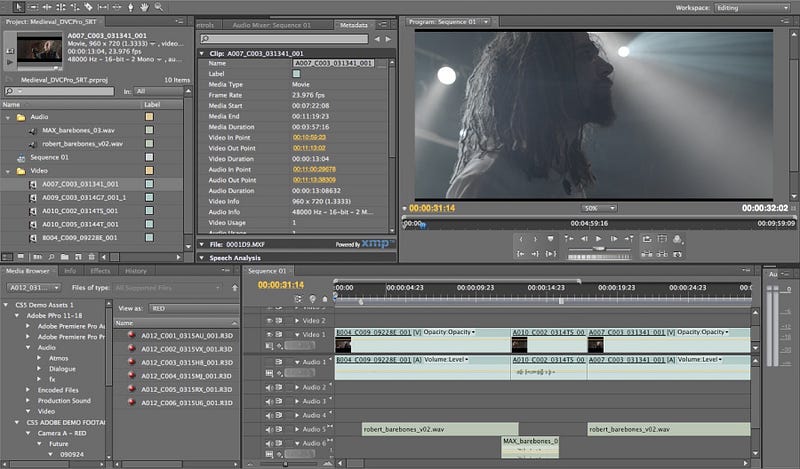Screen dimensions: 800x469
Task: Toggle Video 1 track eye visibility
Action: coord(269,334)
